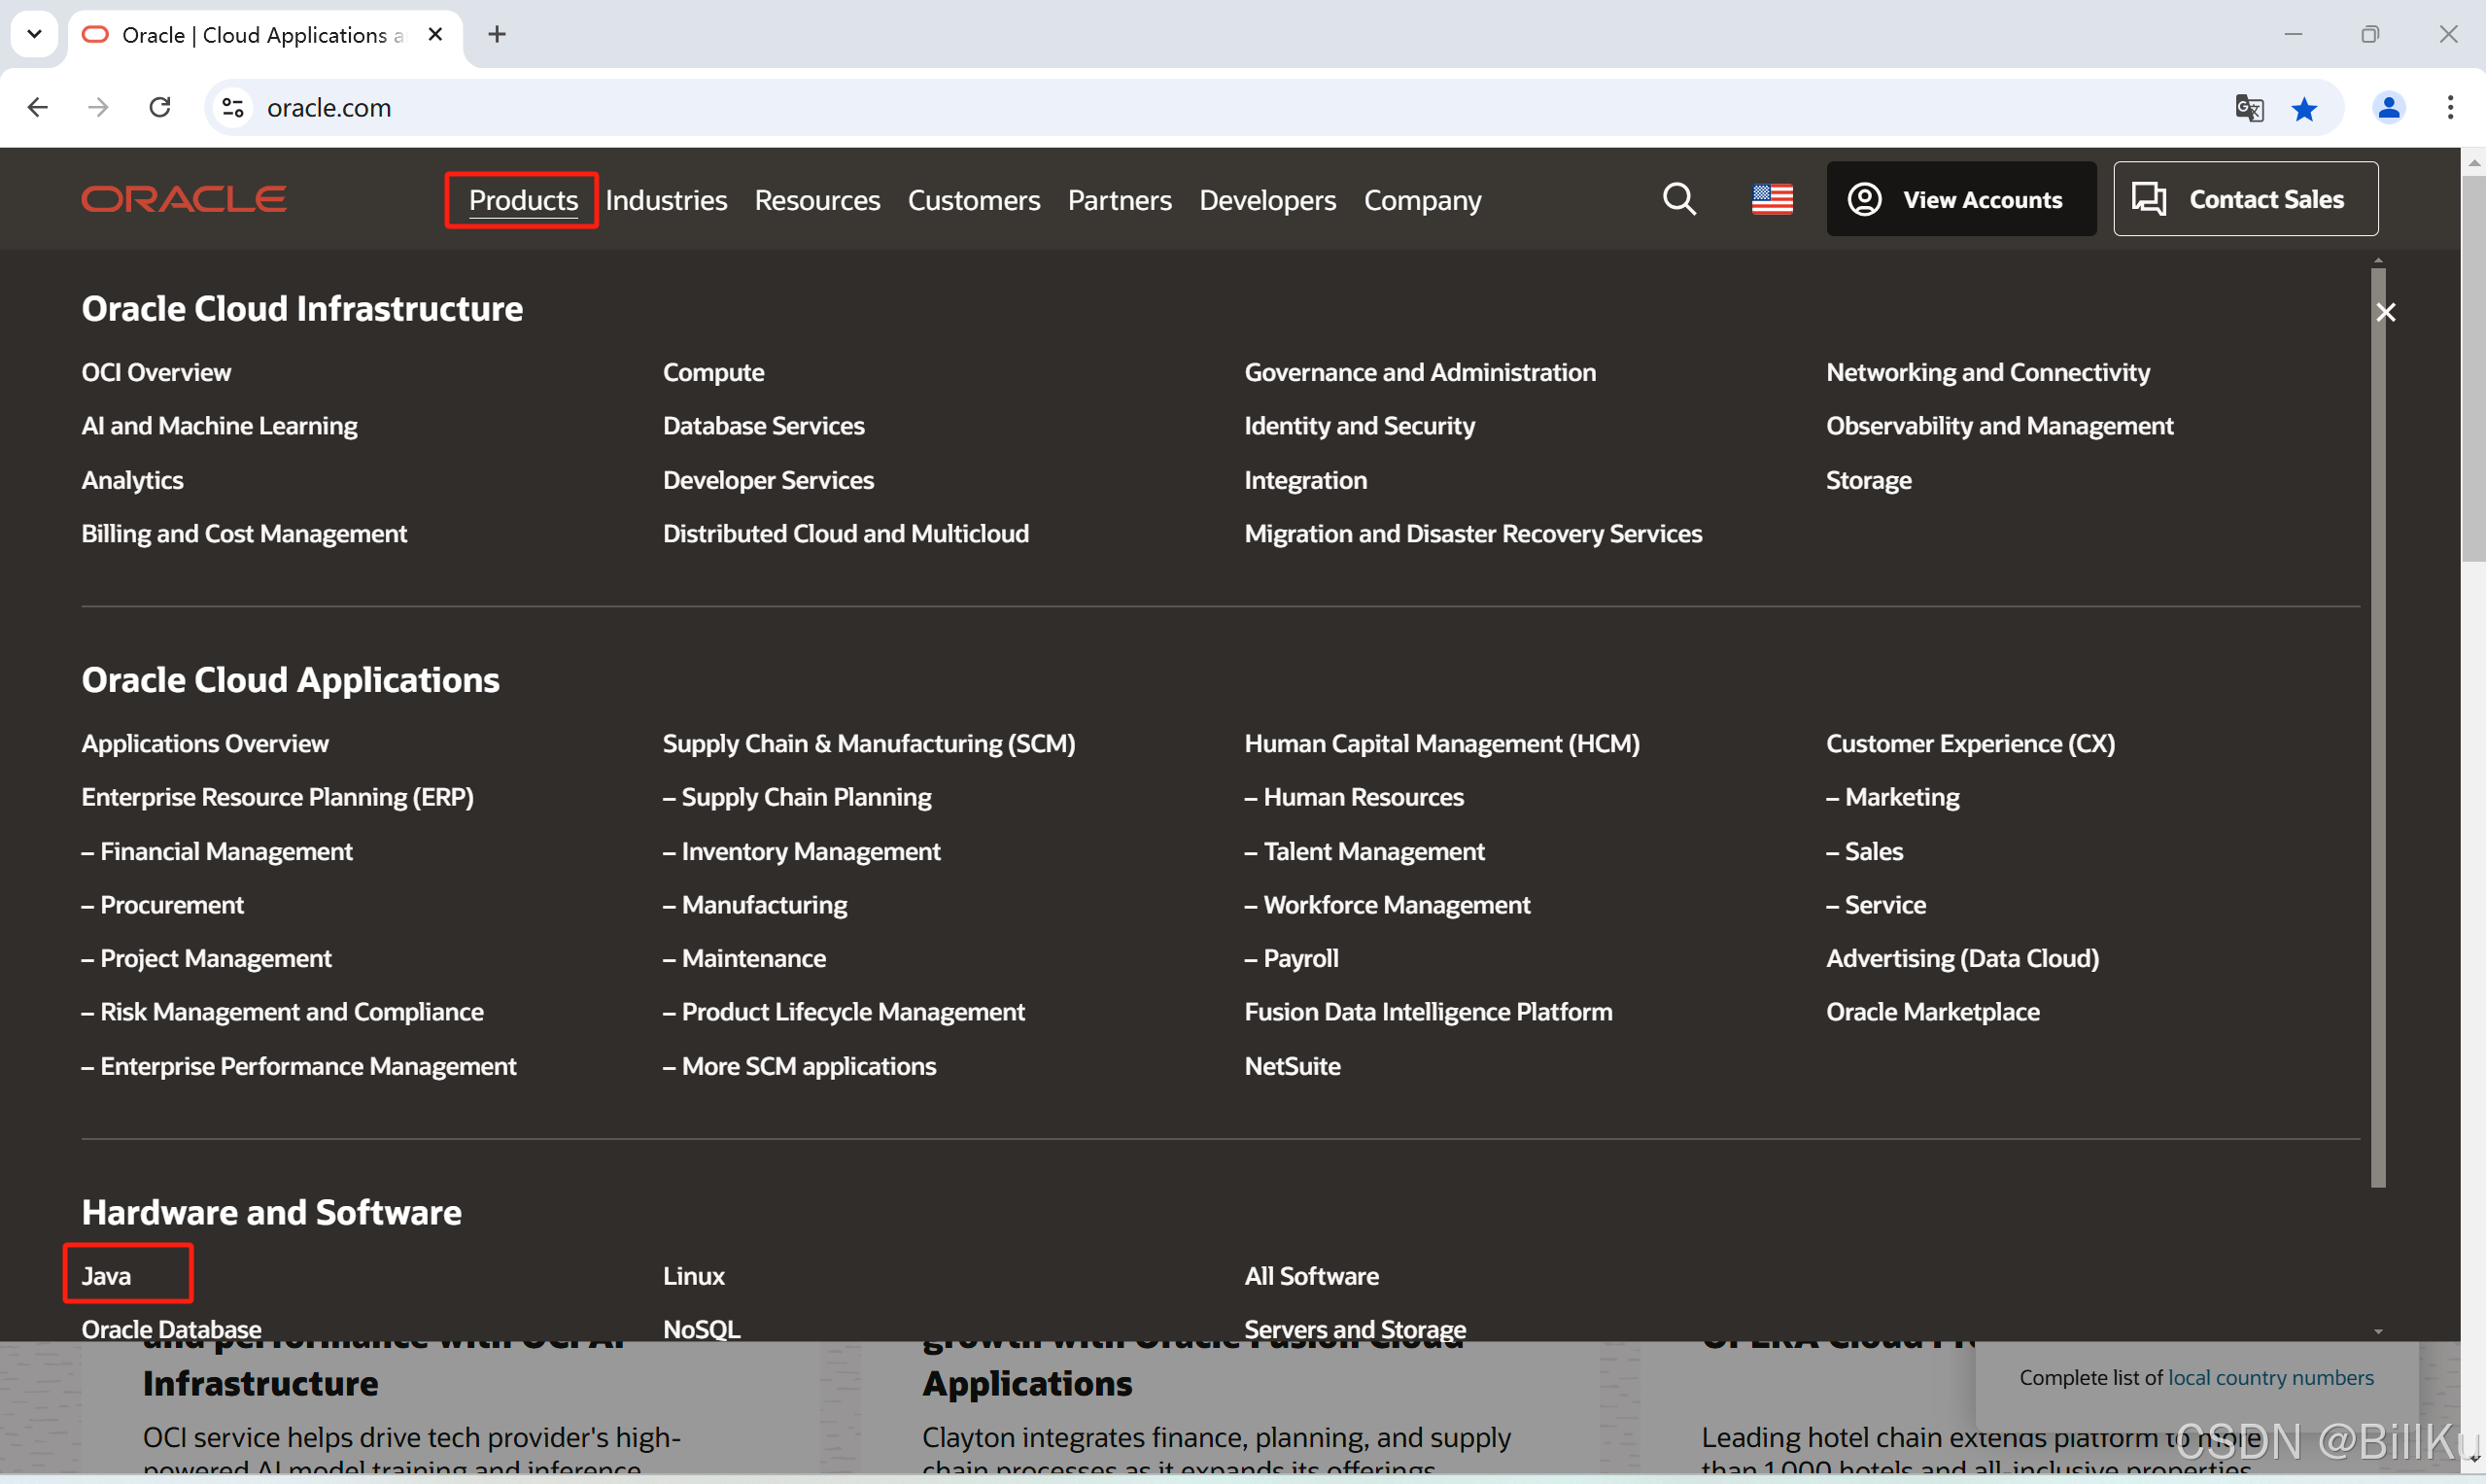Open the NetSuite link
The image size is (2486, 1484).
1292,1066
